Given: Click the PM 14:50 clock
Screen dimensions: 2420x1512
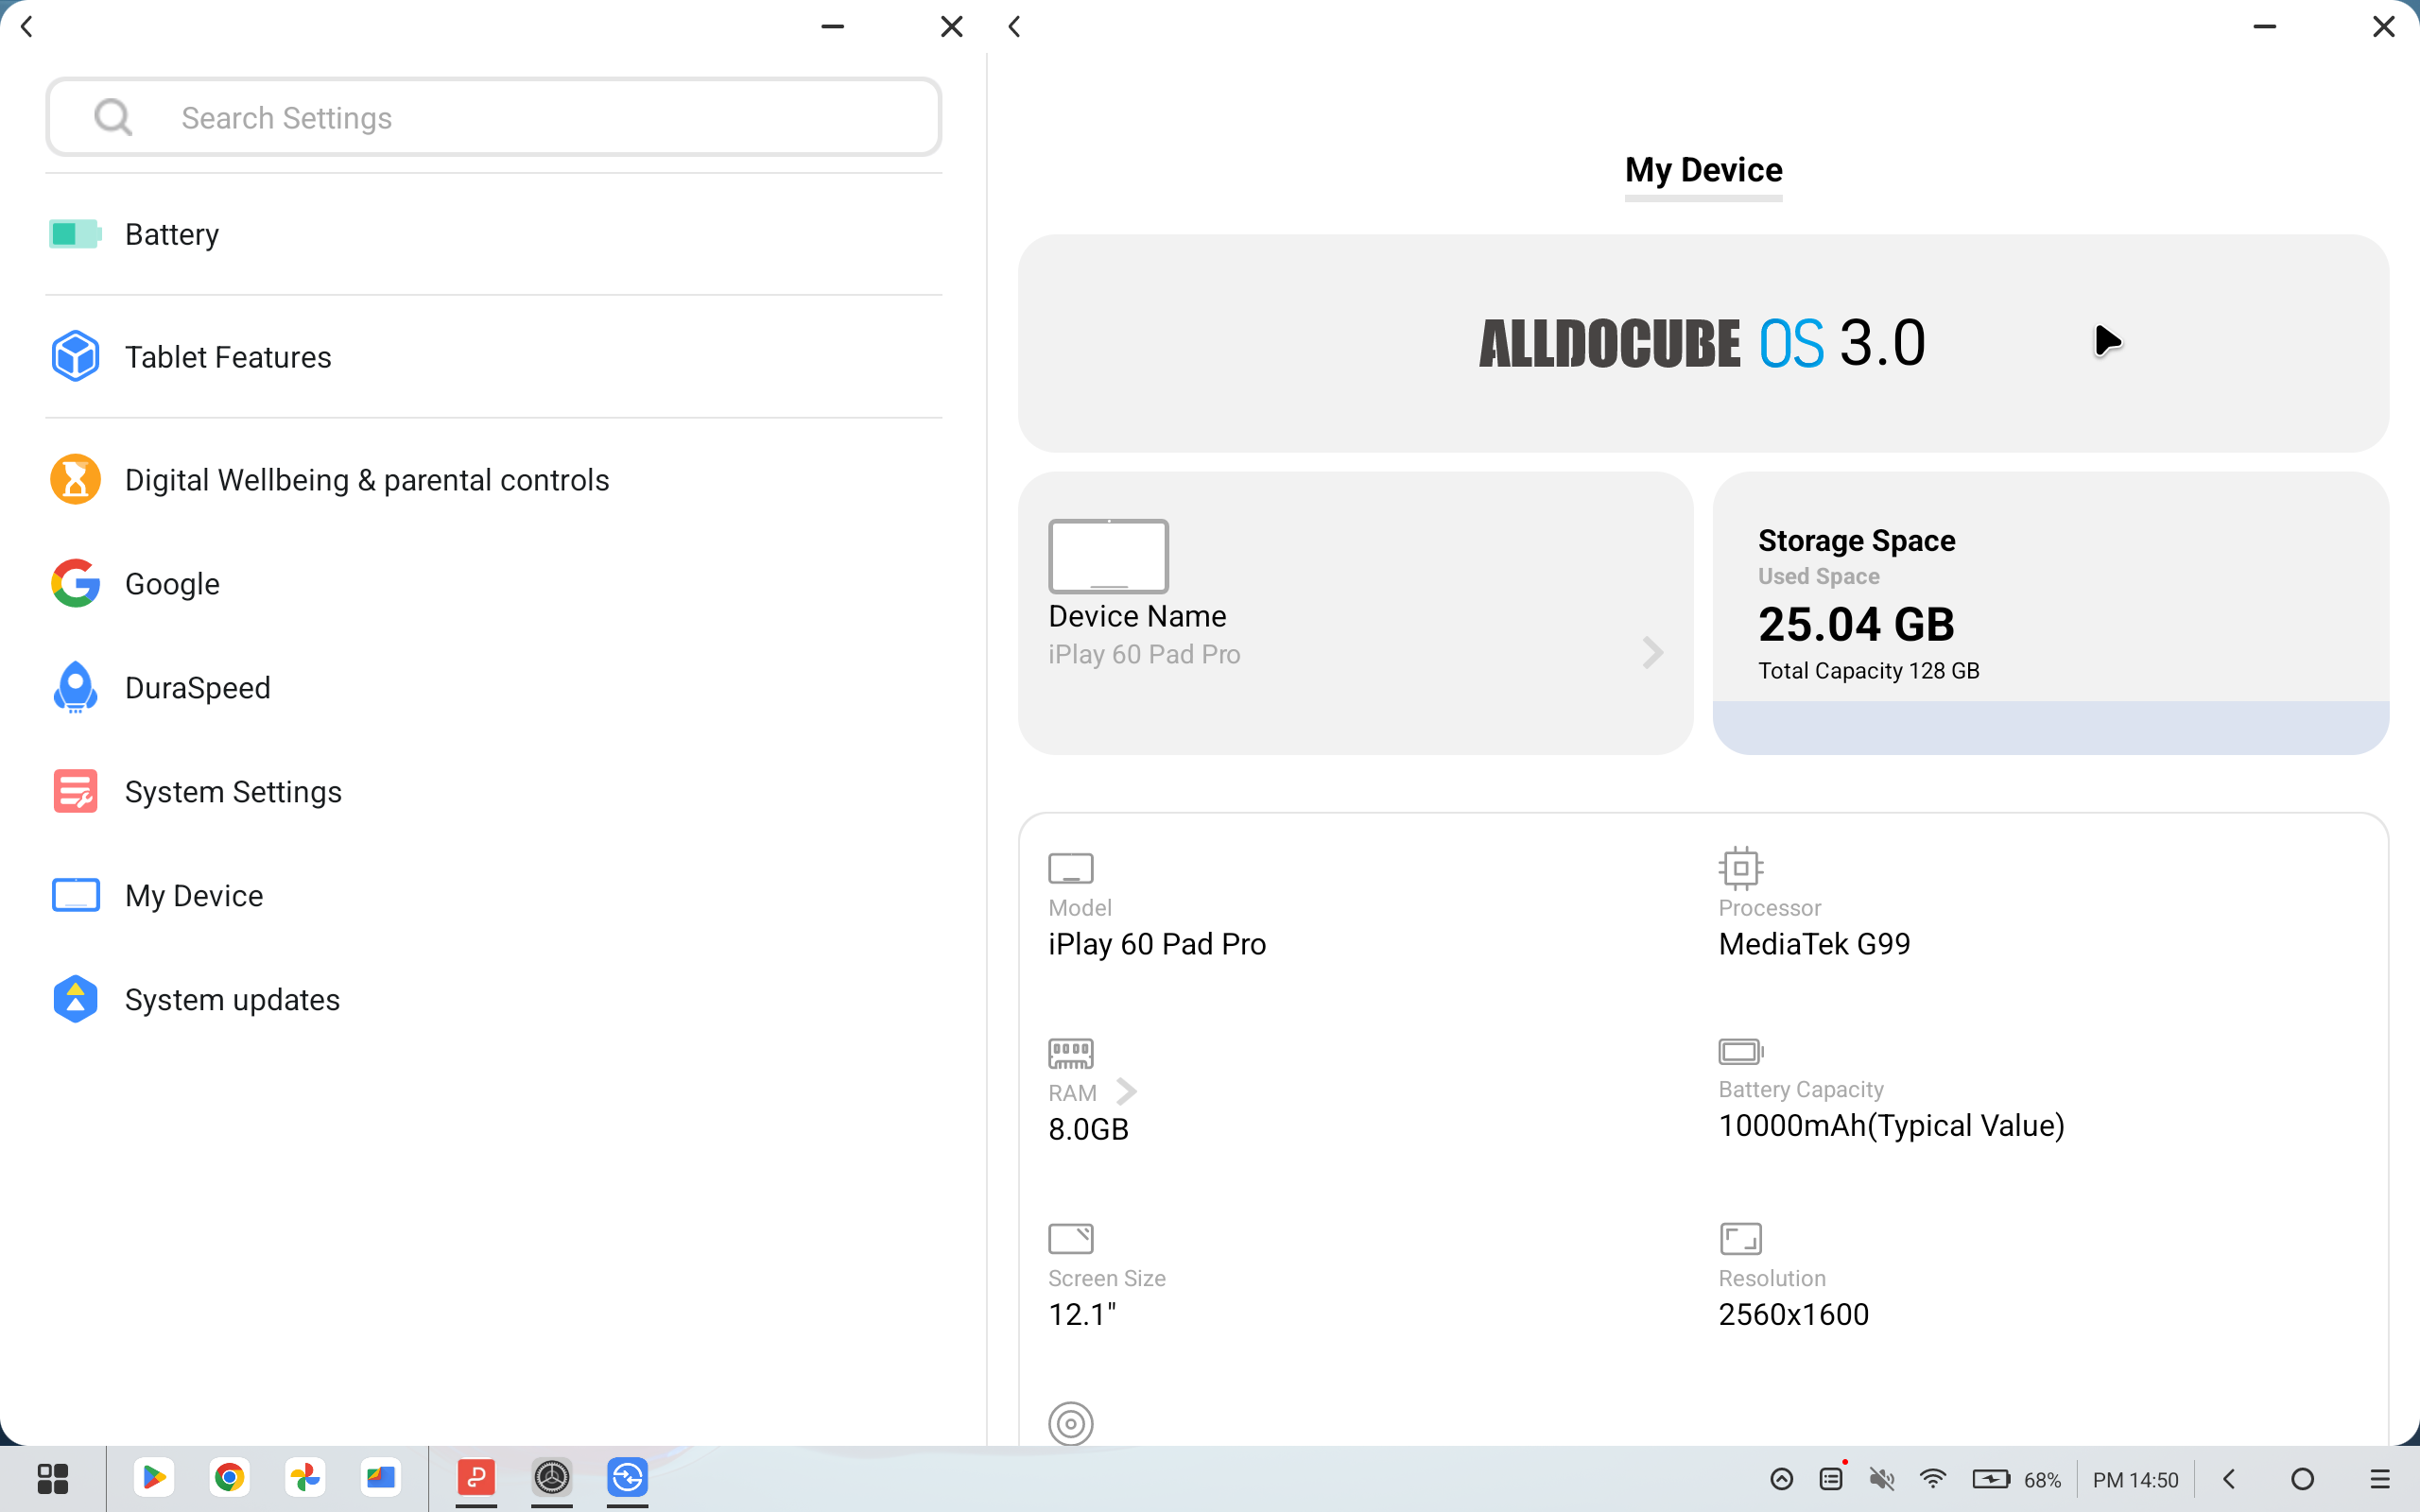Looking at the screenshot, I should click(x=2135, y=1480).
